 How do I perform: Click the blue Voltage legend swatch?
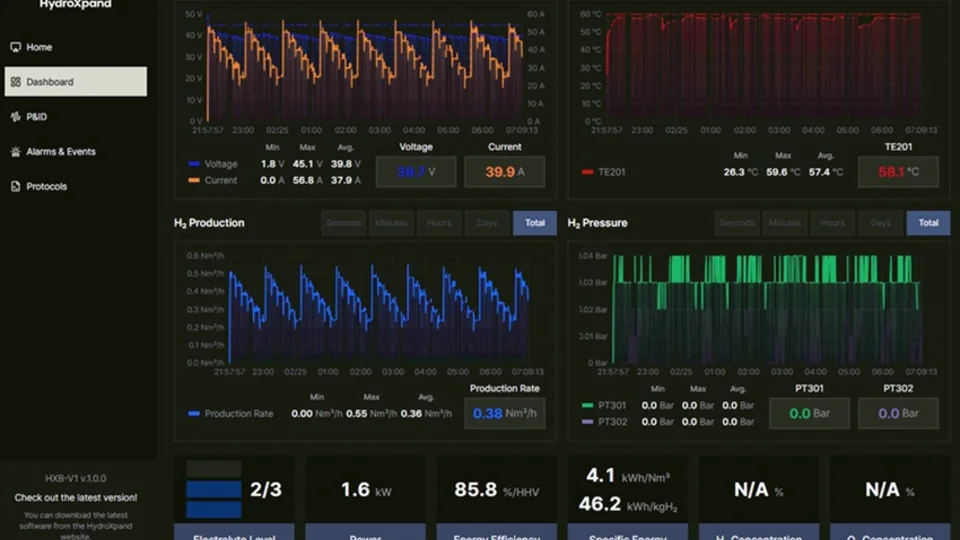(x=194, y=164)
